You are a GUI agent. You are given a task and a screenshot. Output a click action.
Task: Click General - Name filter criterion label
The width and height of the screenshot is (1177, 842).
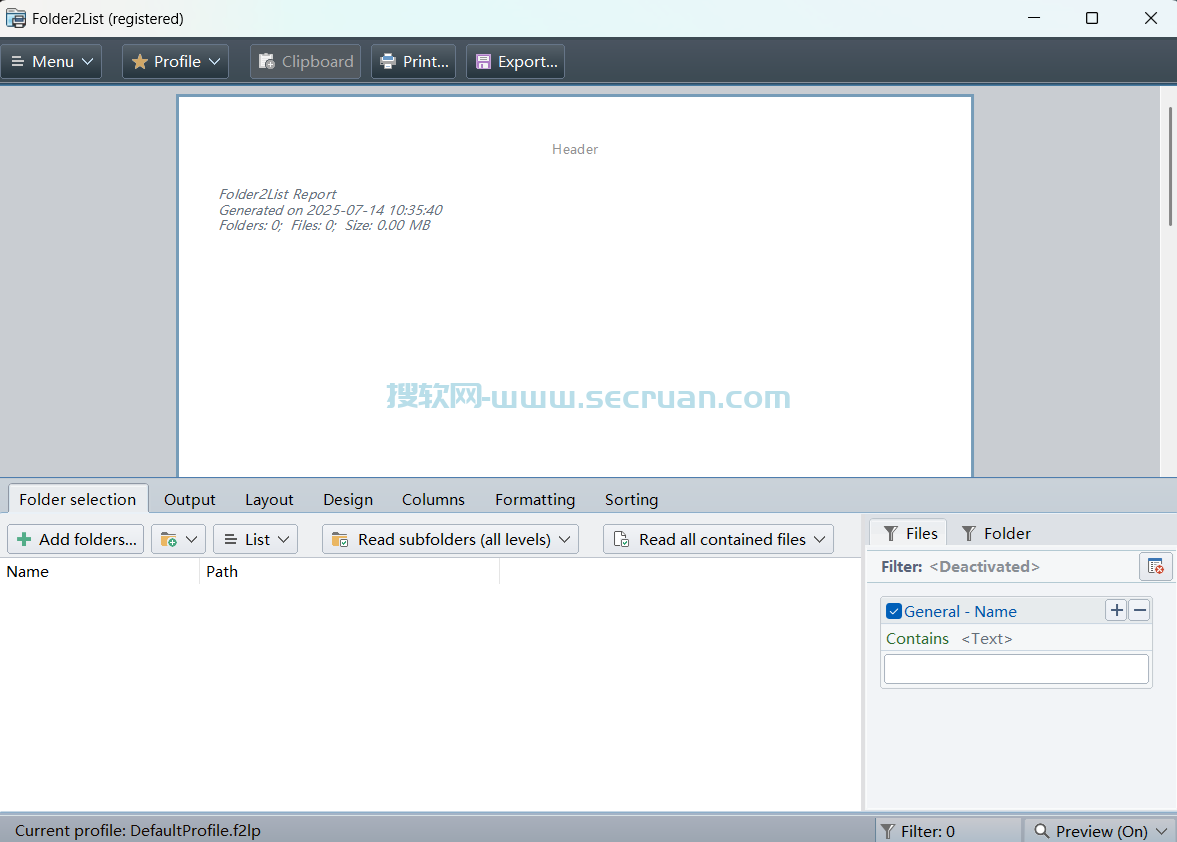(960, 612)
